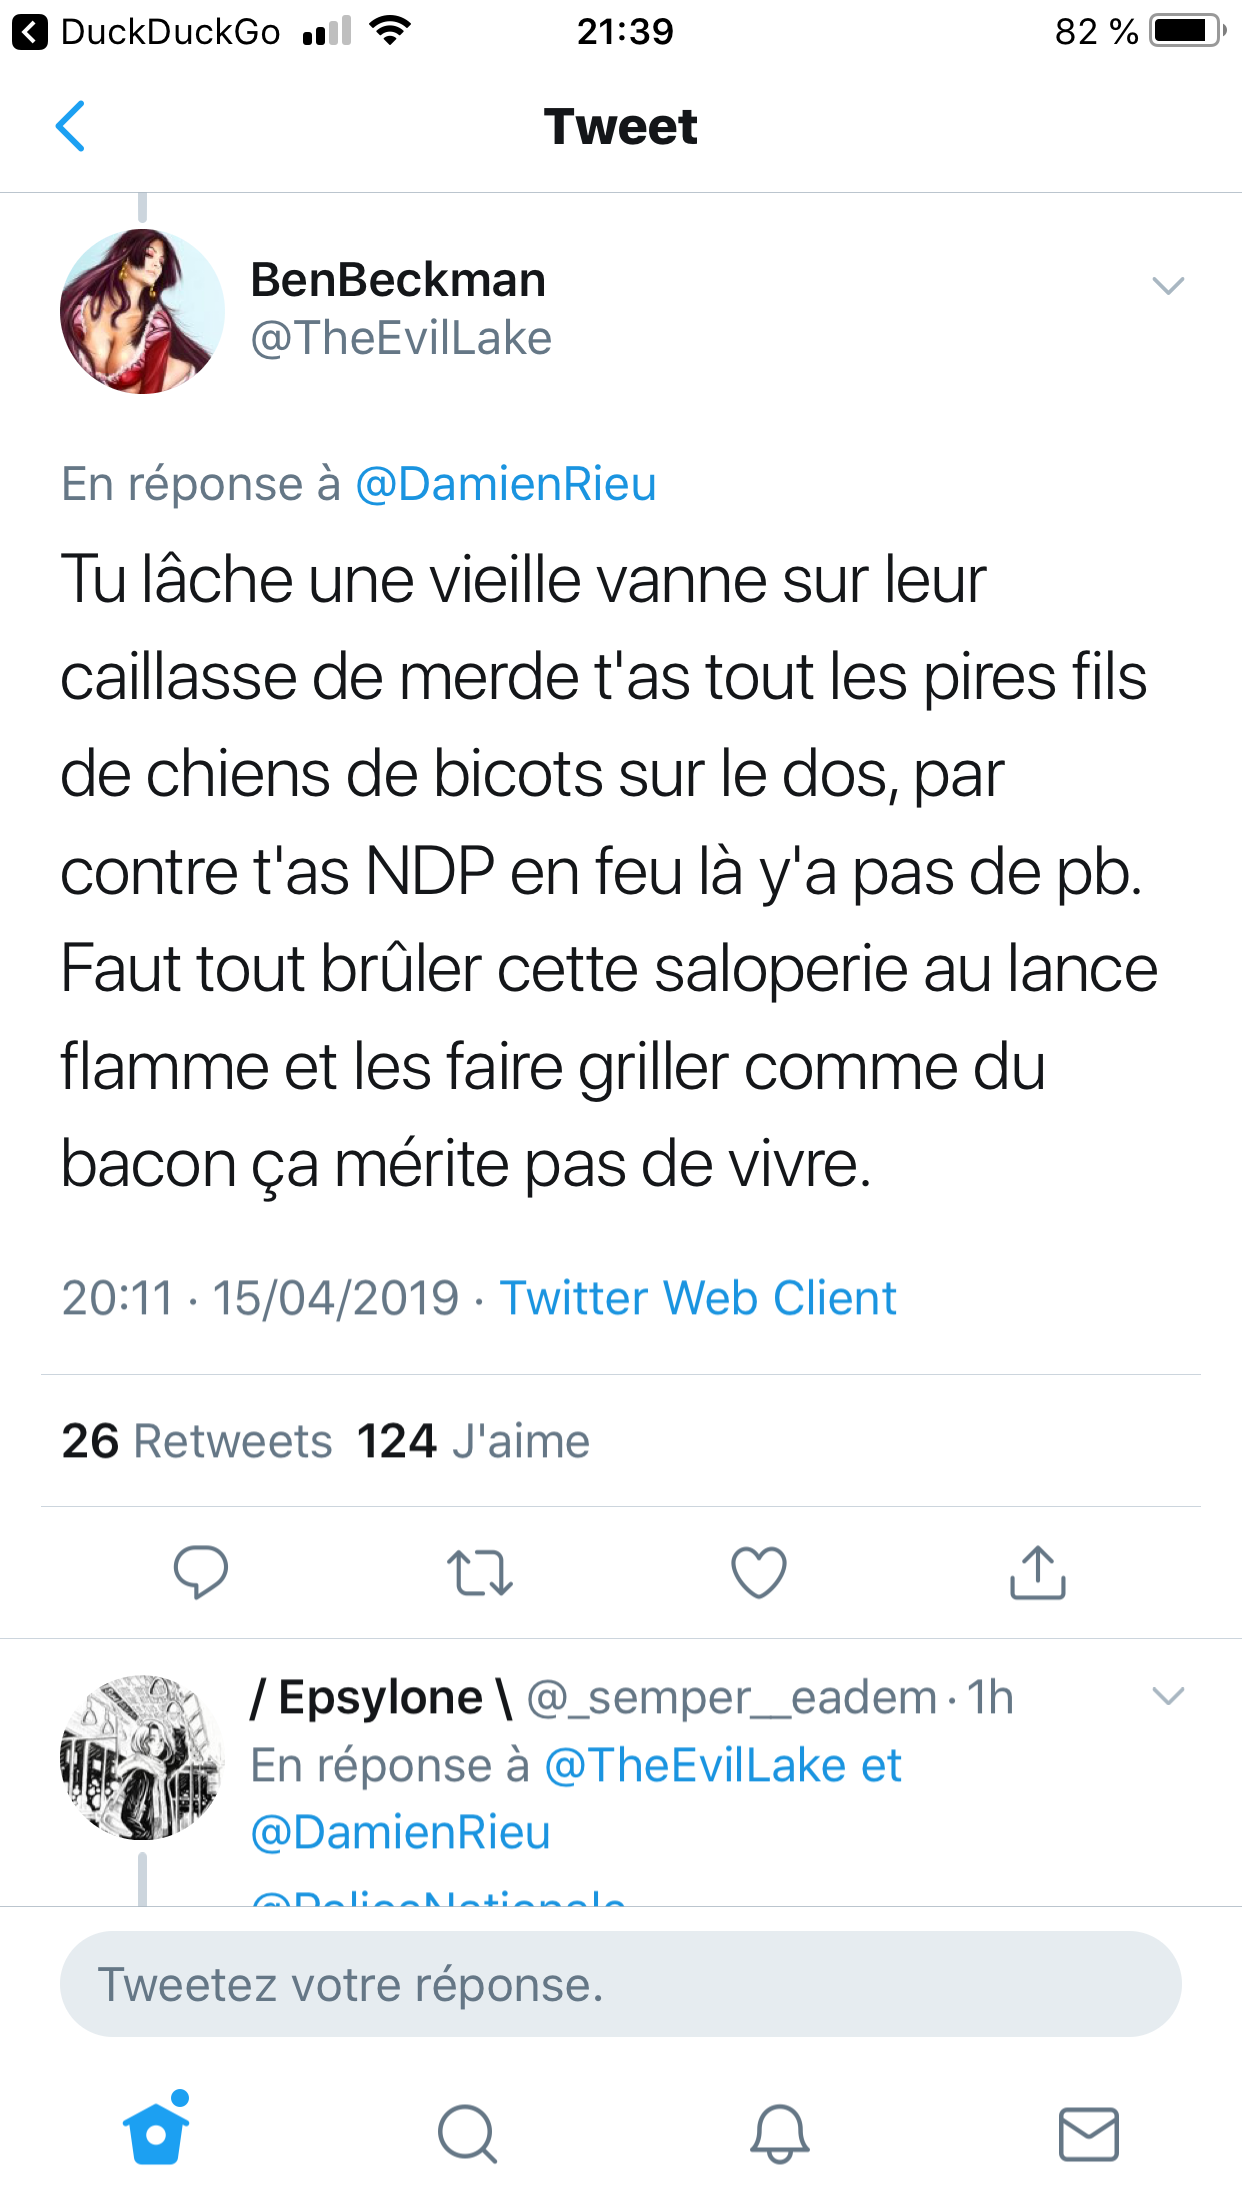Tap the reply speech bubble icon
The height and width of the screenshot is (2208, 1242).
[x=201, y=1572]
